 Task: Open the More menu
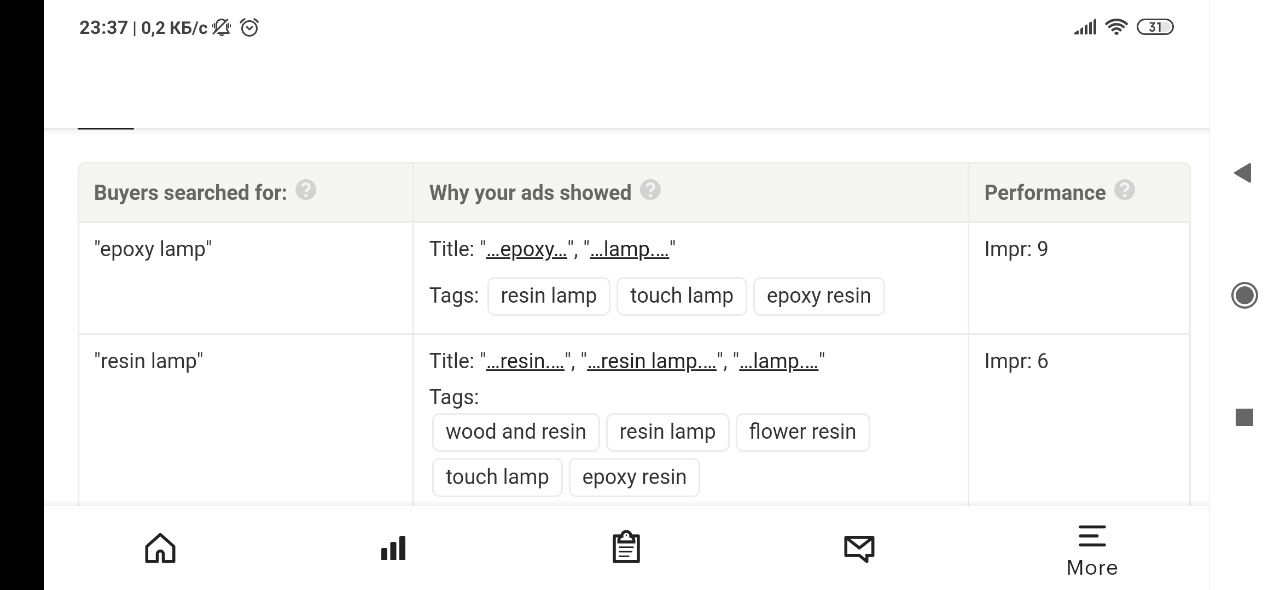tap(1092, 550)
